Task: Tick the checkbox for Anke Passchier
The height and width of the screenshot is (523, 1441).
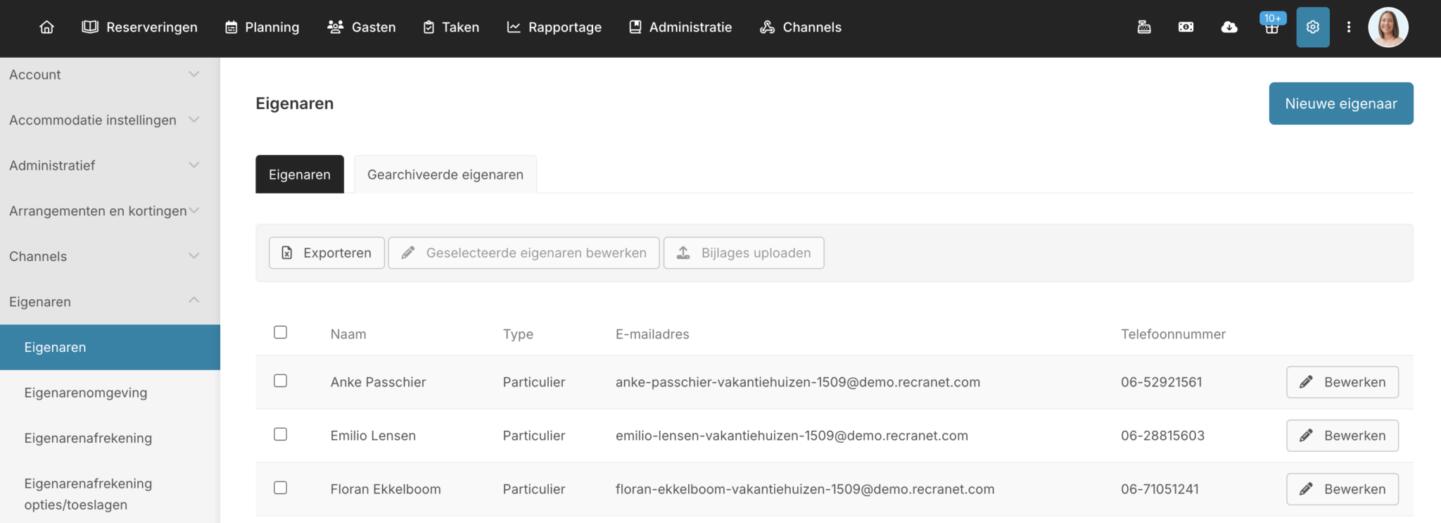Action: pyautogui.click(x=280, y=381)
